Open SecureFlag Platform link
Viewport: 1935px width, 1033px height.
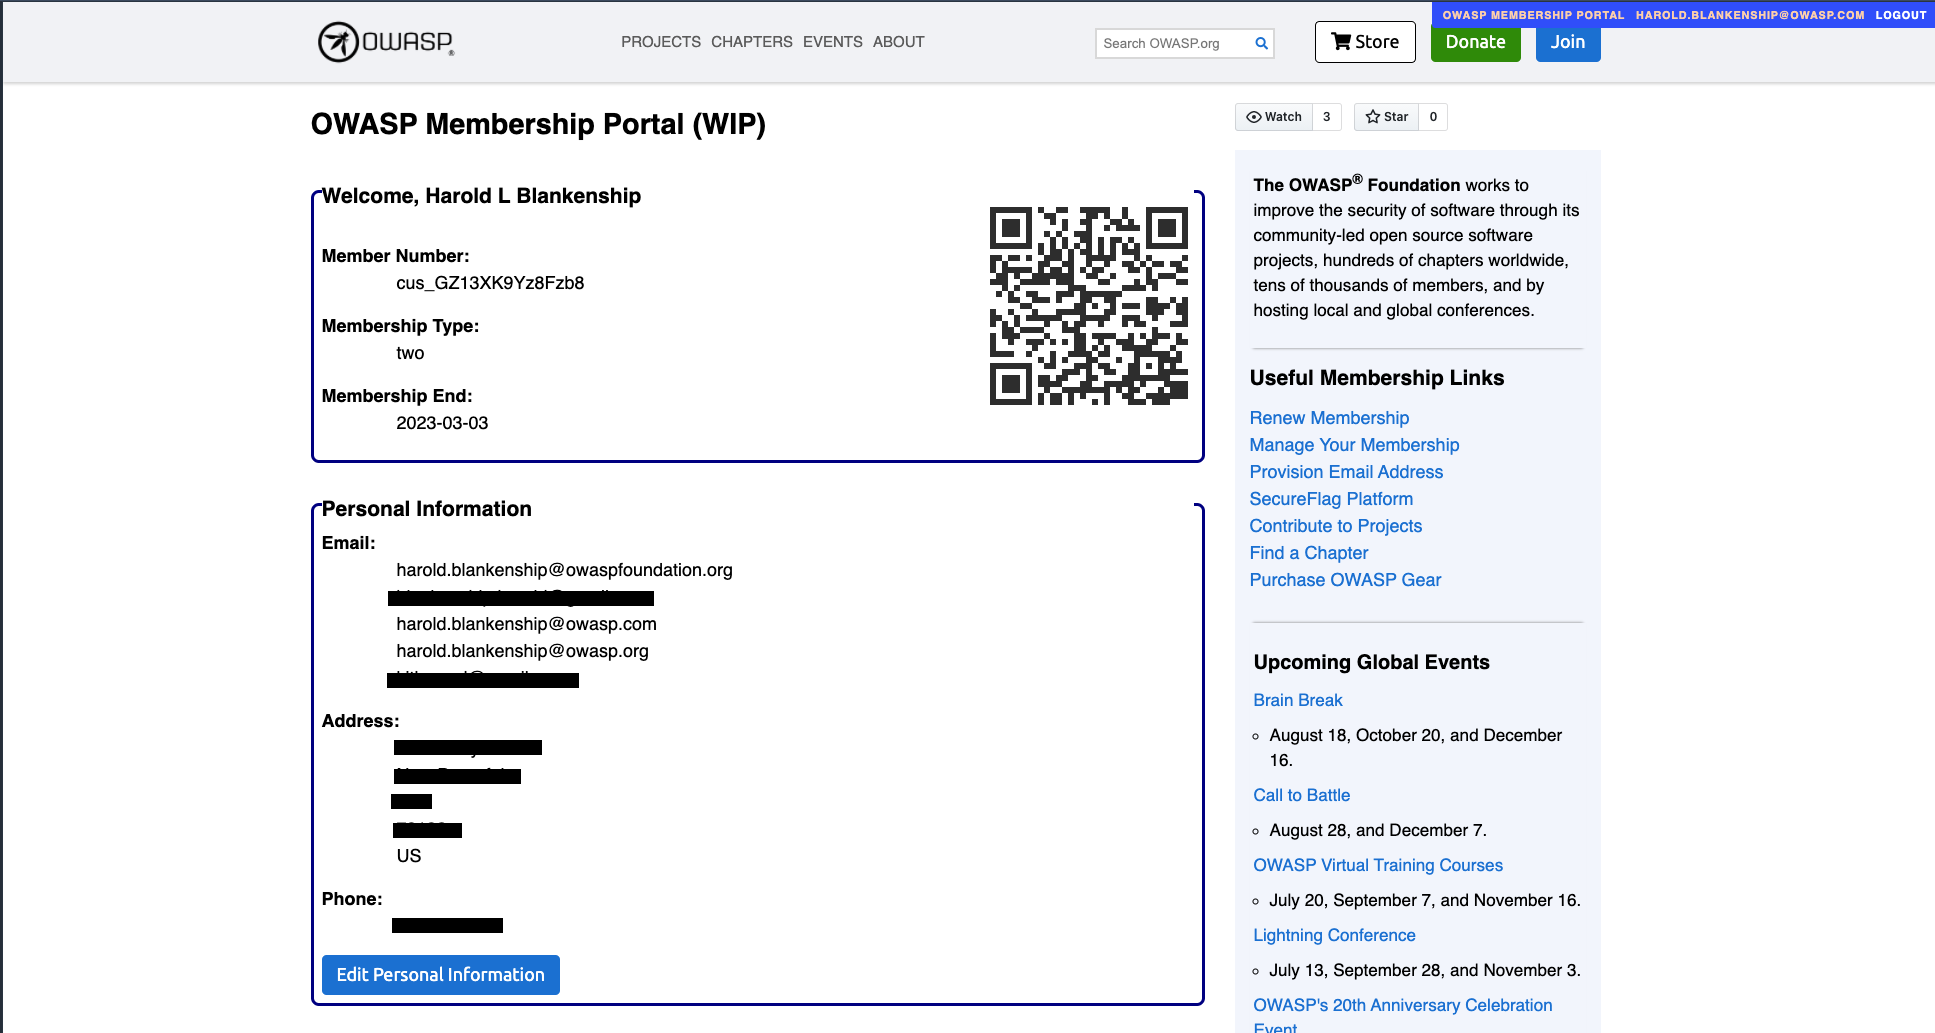[1331, 499]
